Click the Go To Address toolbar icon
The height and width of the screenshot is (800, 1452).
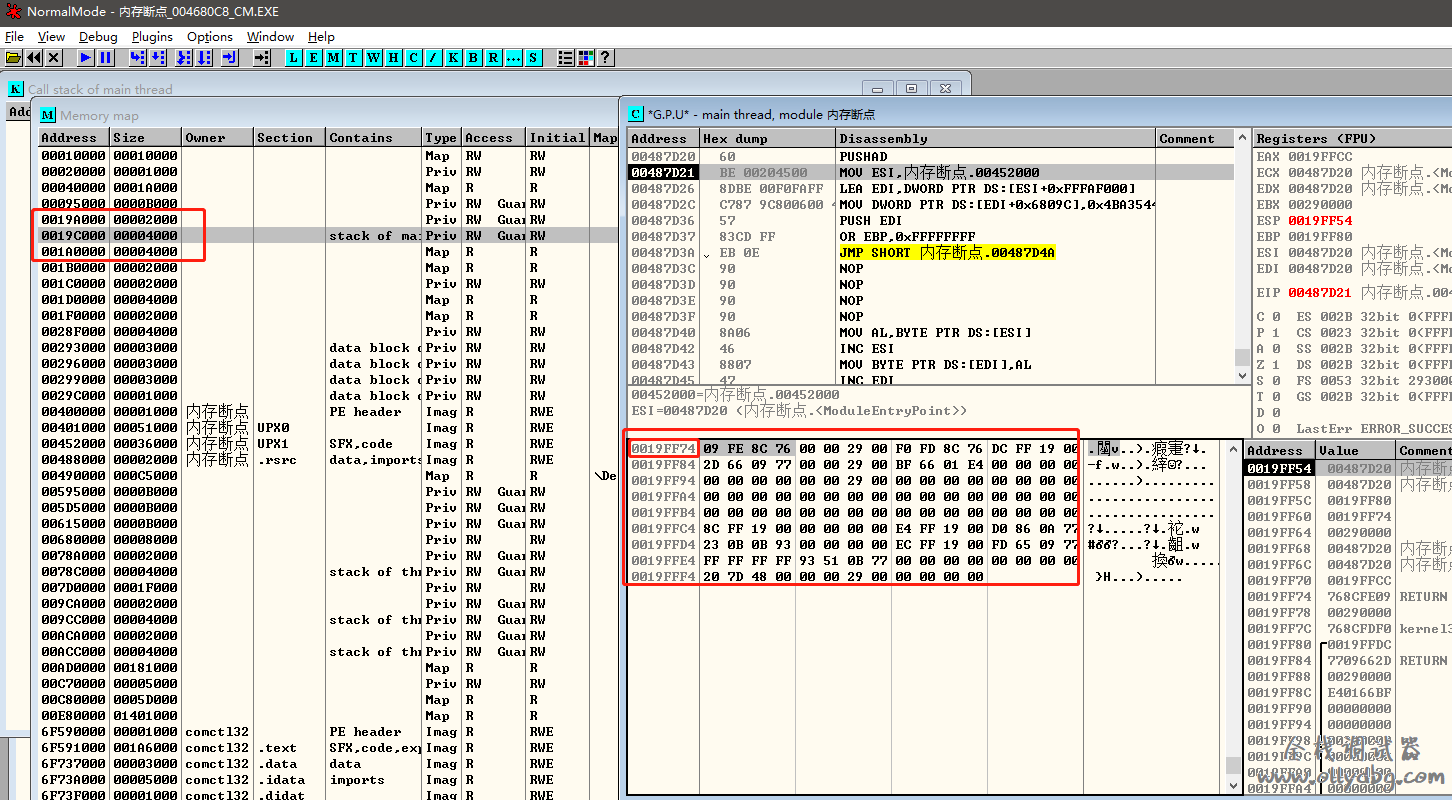click(x=262, y=58)
